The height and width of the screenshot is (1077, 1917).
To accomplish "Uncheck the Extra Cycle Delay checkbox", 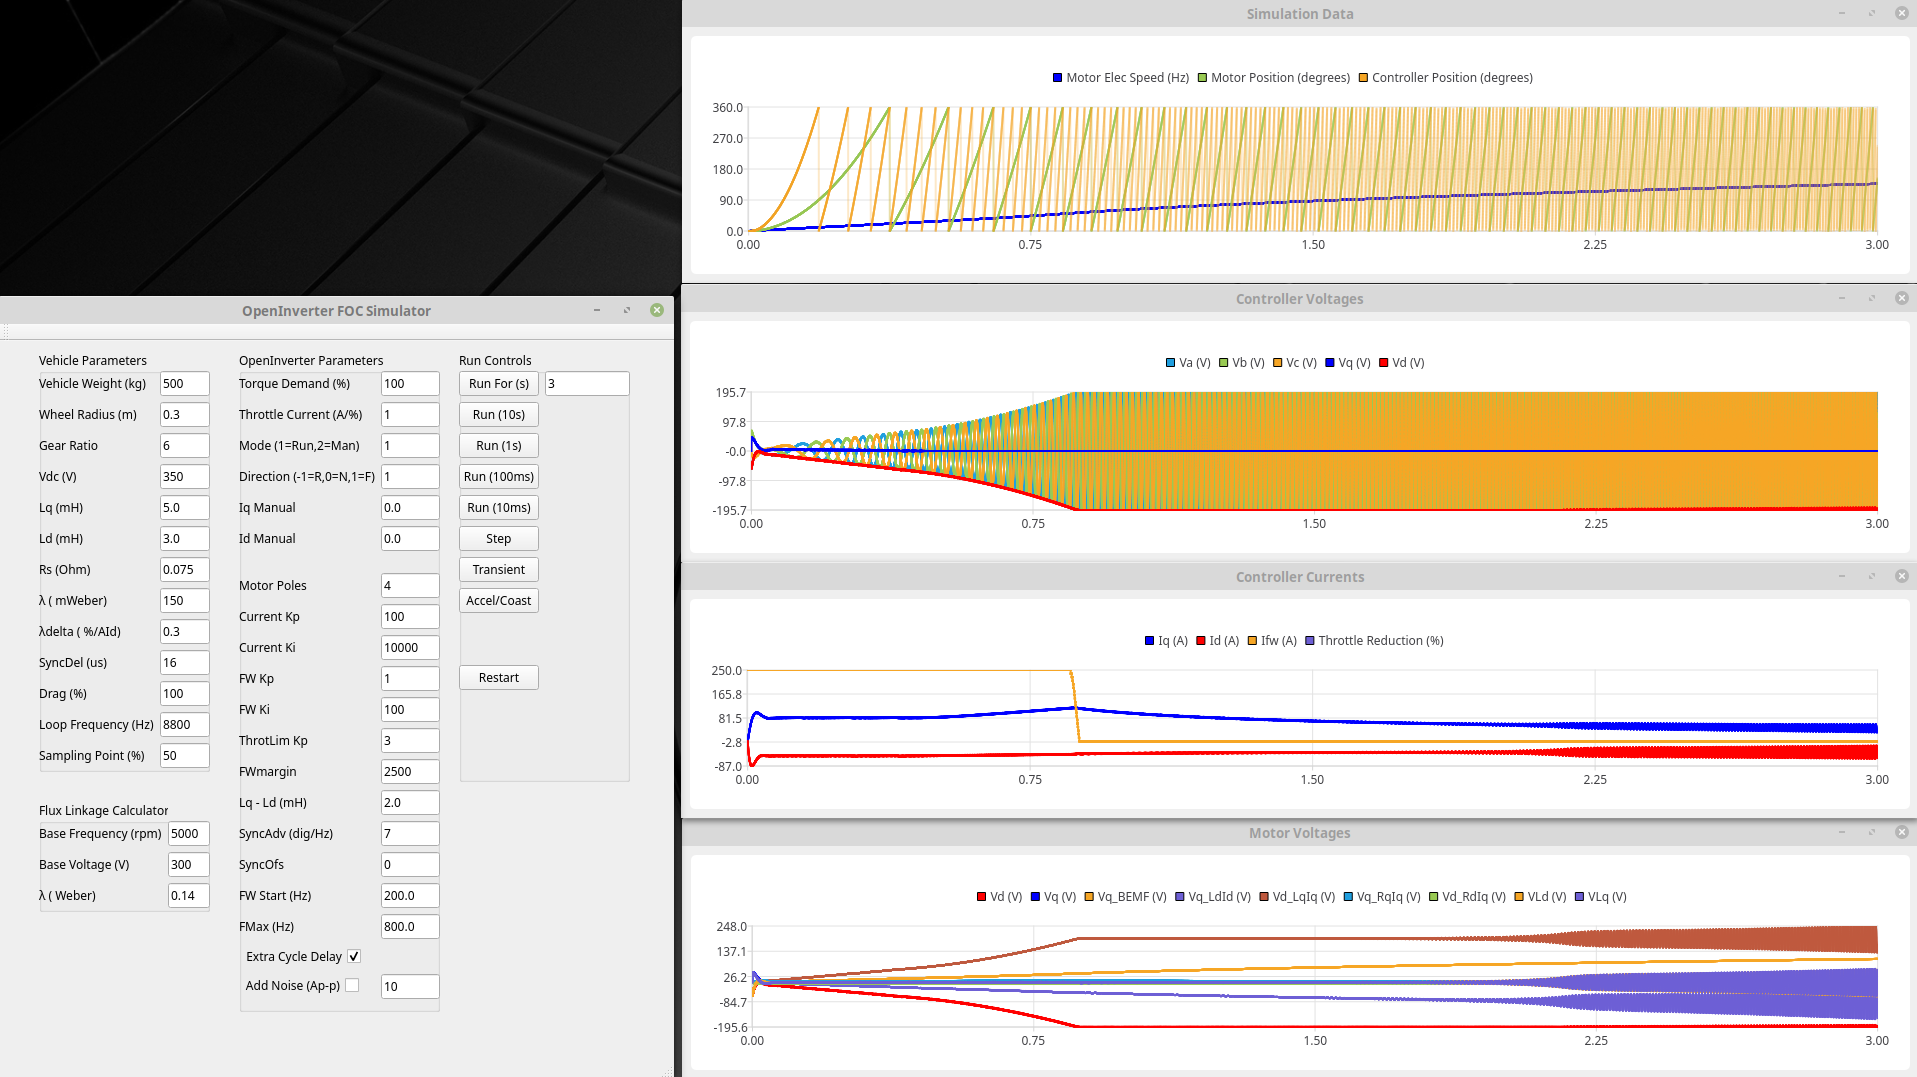I will coord(354,956).
